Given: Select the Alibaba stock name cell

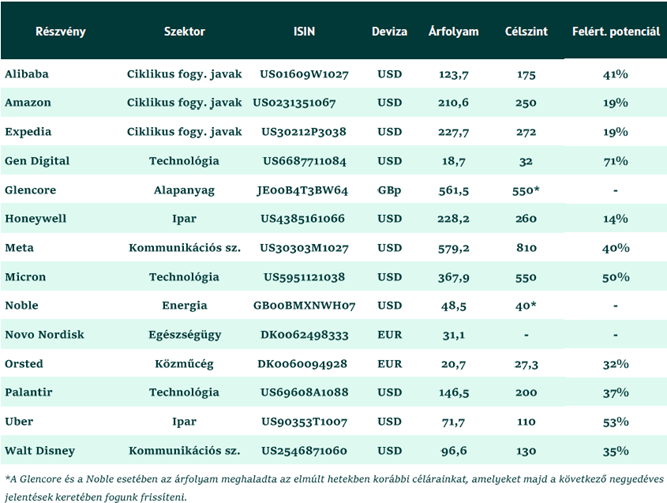Looking at the screenshot, I should 27,74.
